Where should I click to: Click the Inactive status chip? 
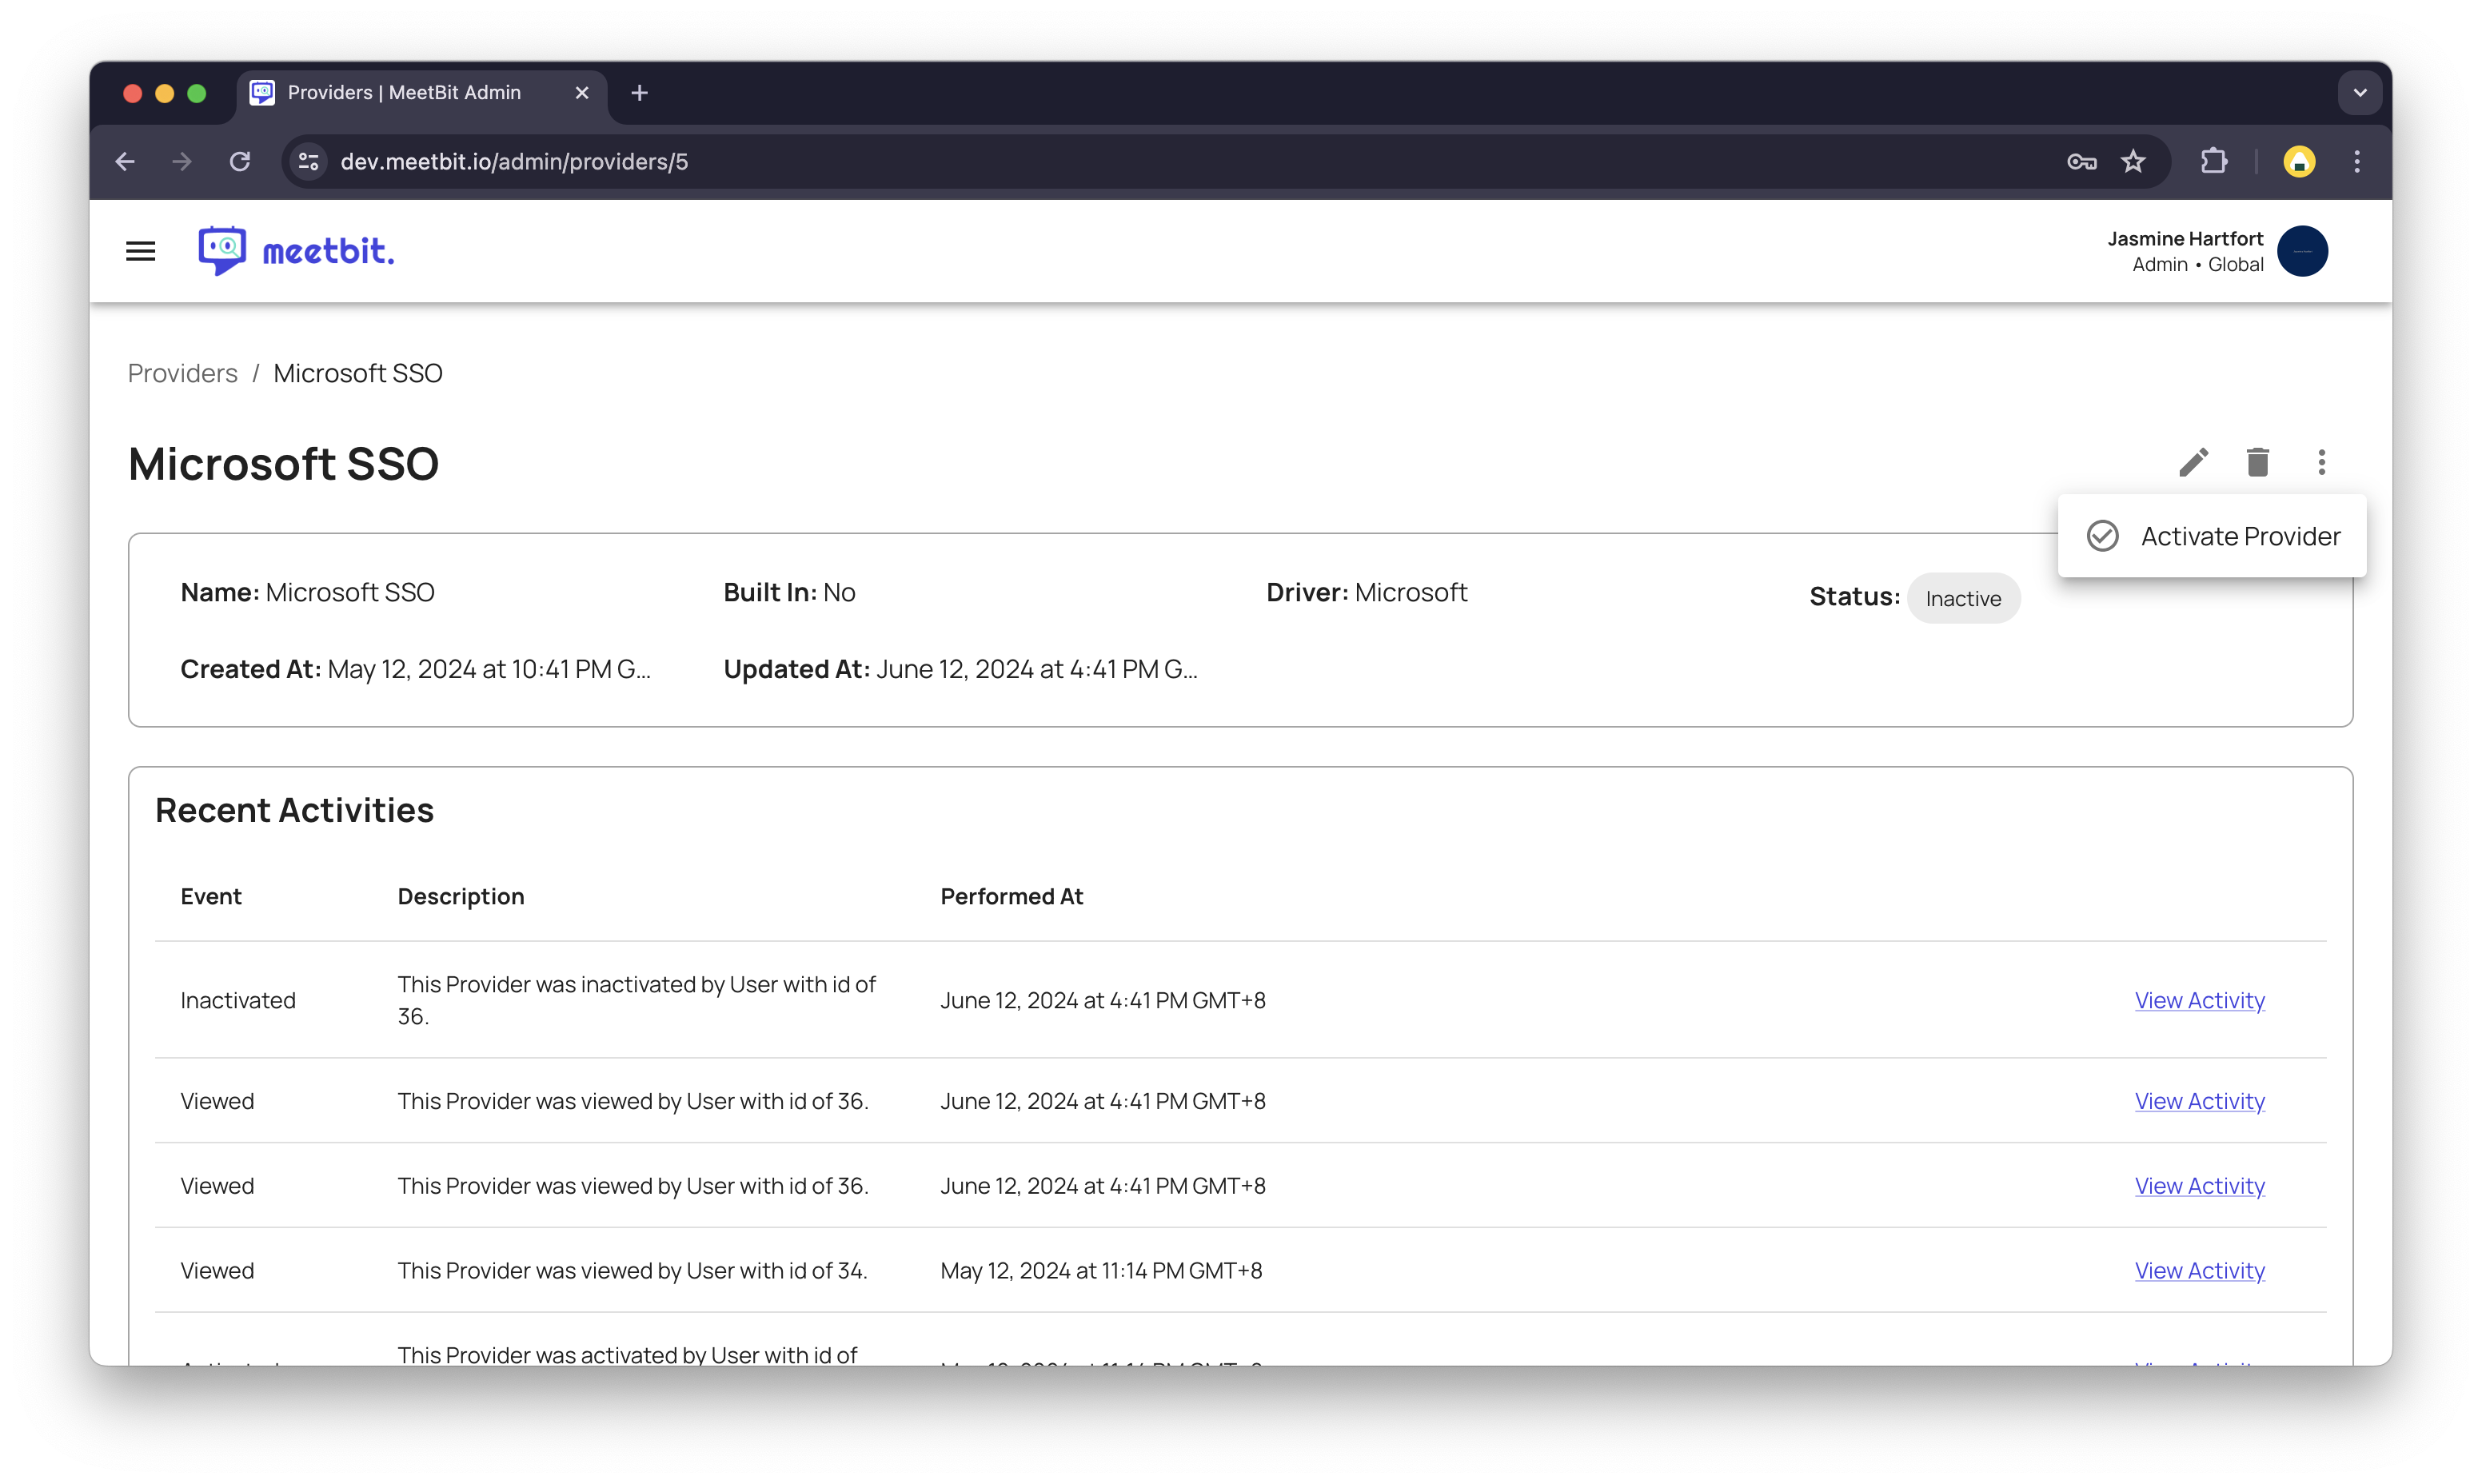tap(1962, 598)
